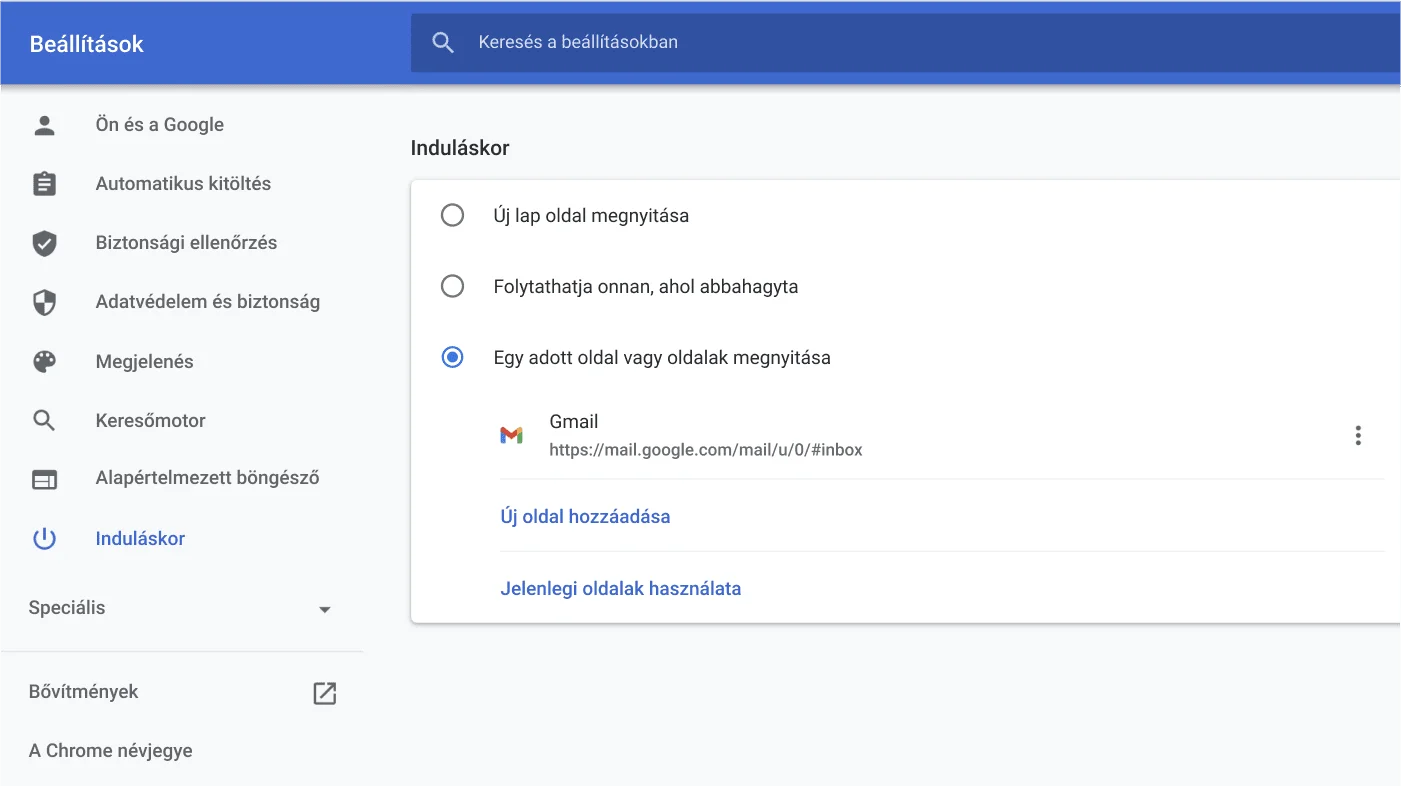This screenshot has width=1401, height=786.
Task: Select Egy adott oldal vagy oldalak megnyitása
Action: coord(453,357)
